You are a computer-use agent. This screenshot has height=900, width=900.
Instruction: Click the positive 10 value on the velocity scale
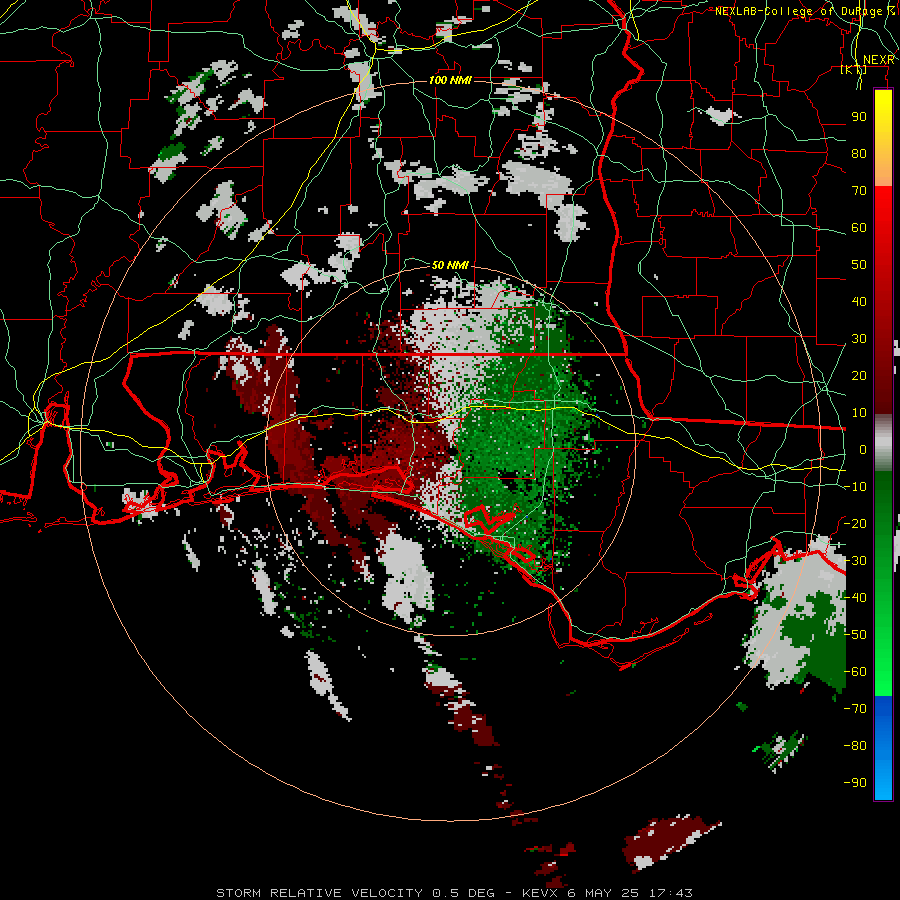click(859, 413)
